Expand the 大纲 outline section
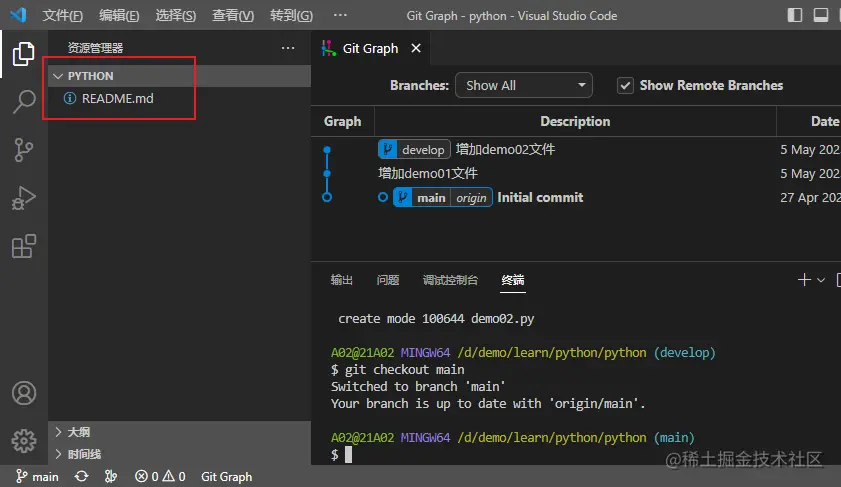841x487 pixels. point(180,432)
